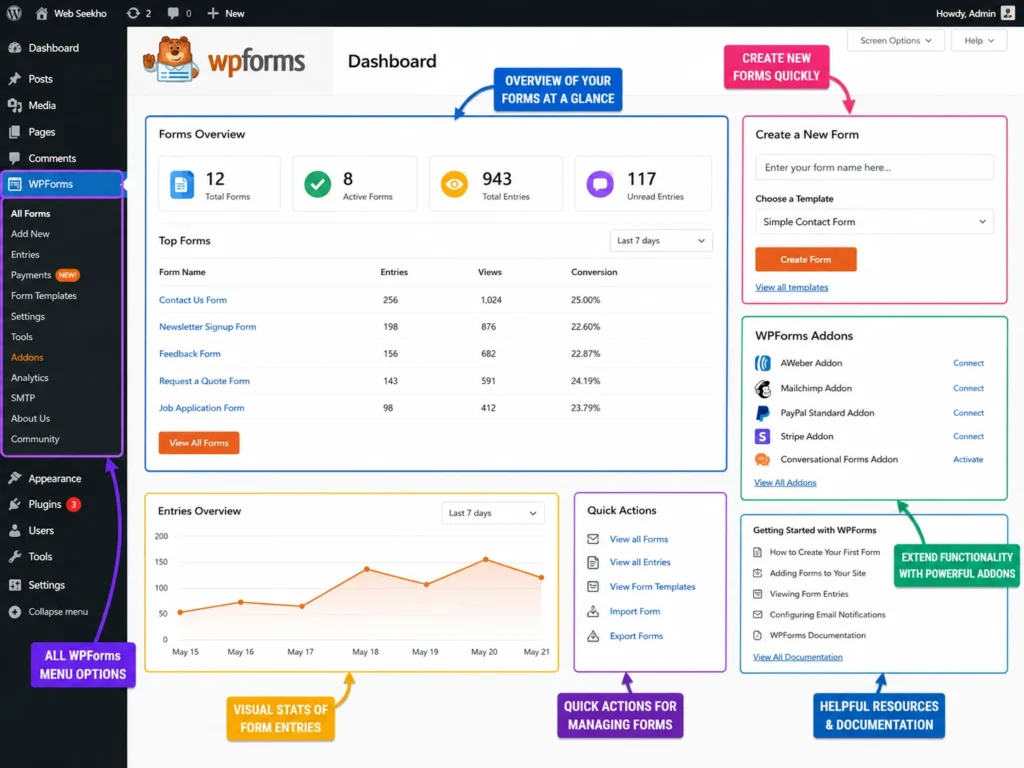Open Top Forms Last 7 days dropdown
This screenshot has height=768, width=1024.
[660, 240]
